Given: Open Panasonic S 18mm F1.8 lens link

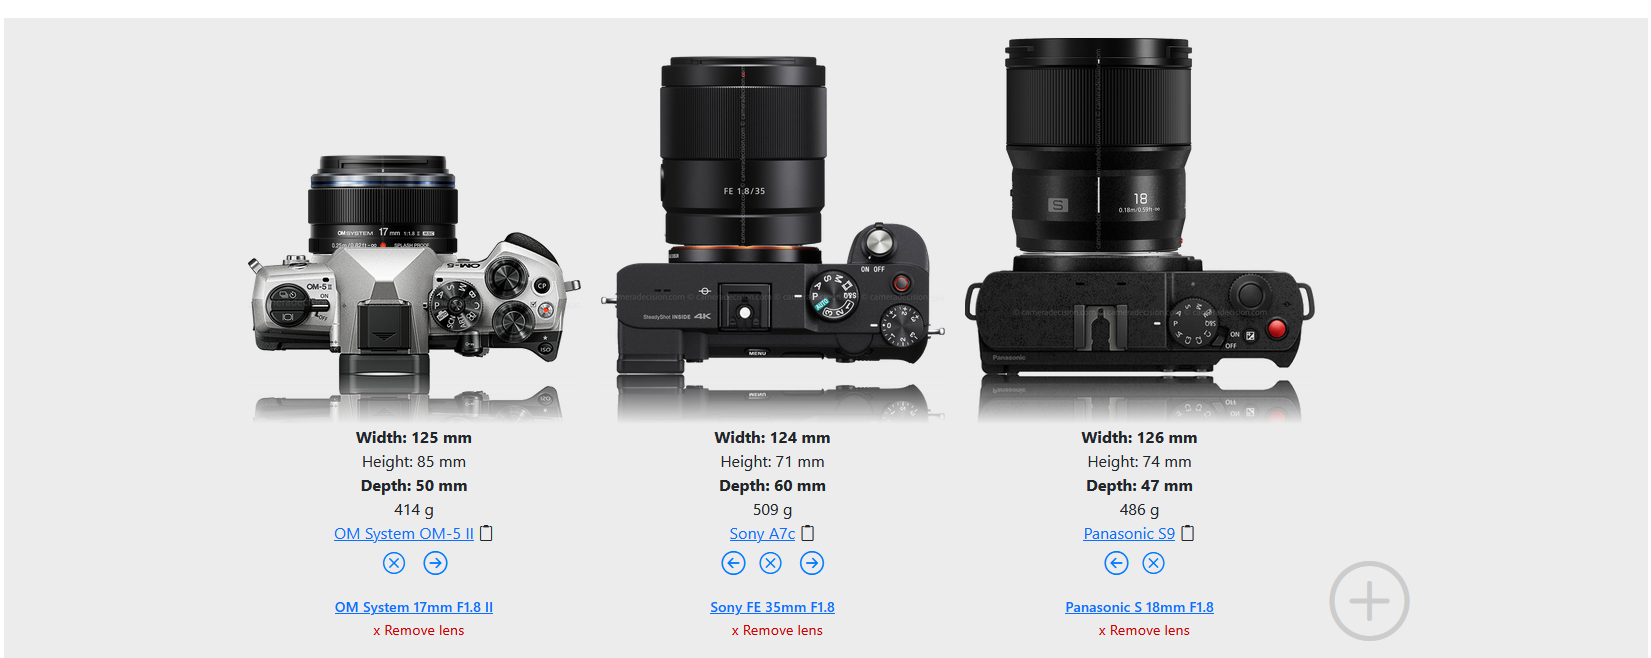Looking at the screenshot, I should pyautogui.click(x=1139, y=607).
